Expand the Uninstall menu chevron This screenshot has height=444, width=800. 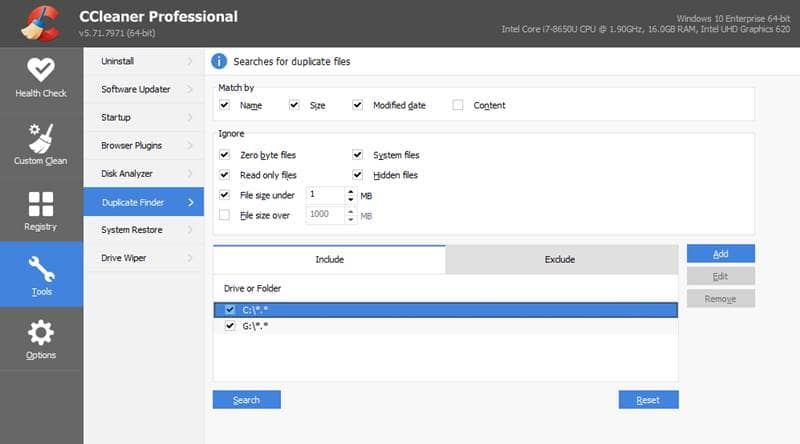click(x=190, y=62)
